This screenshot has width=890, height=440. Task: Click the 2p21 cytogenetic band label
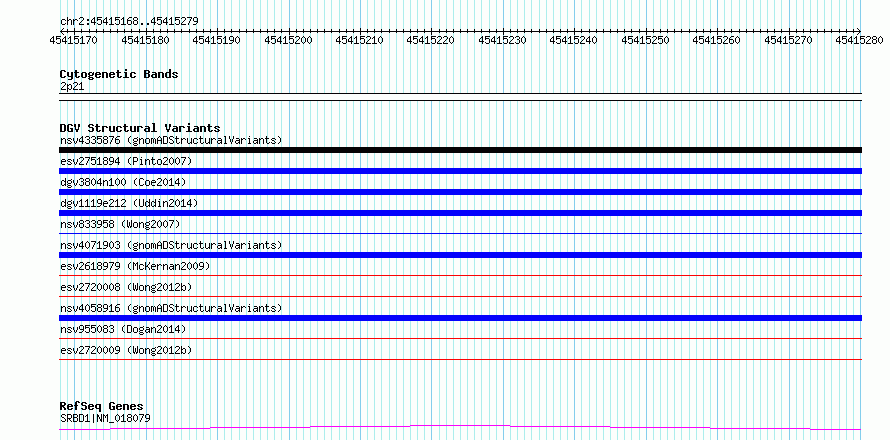tap(72, 87)
